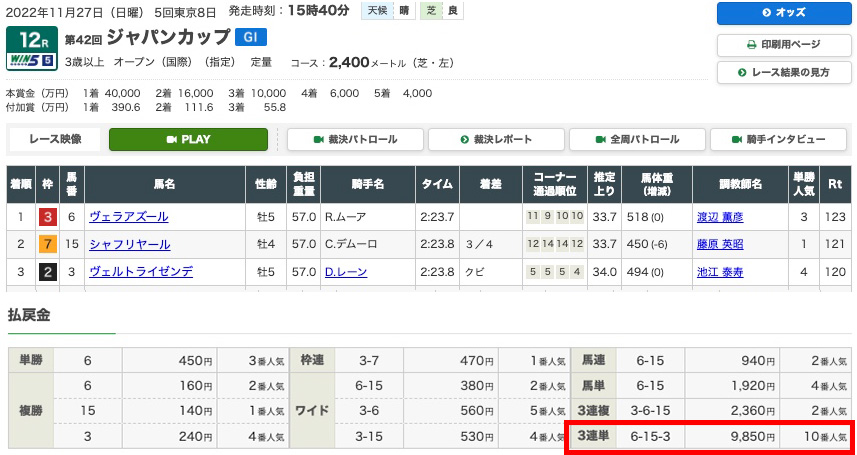857x455 pixels.
Task: Click 3連単 payout 9,850円
Action: [754, 436]
